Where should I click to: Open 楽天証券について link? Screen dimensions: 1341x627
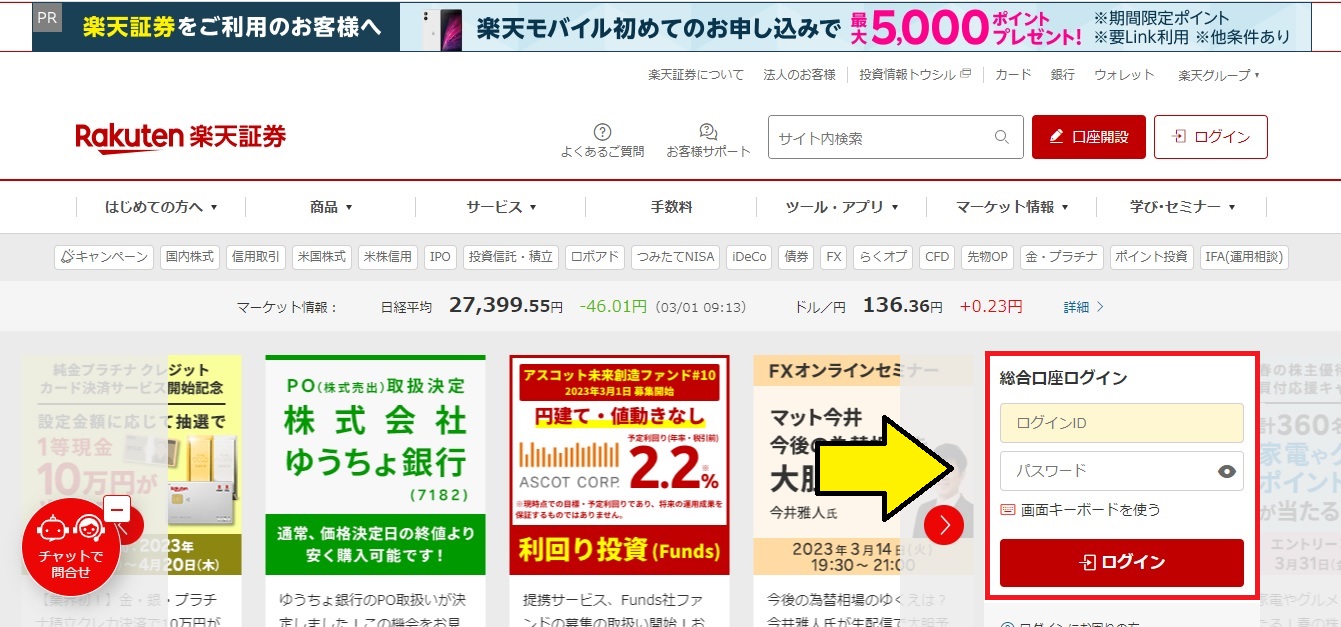coord(696,75)
